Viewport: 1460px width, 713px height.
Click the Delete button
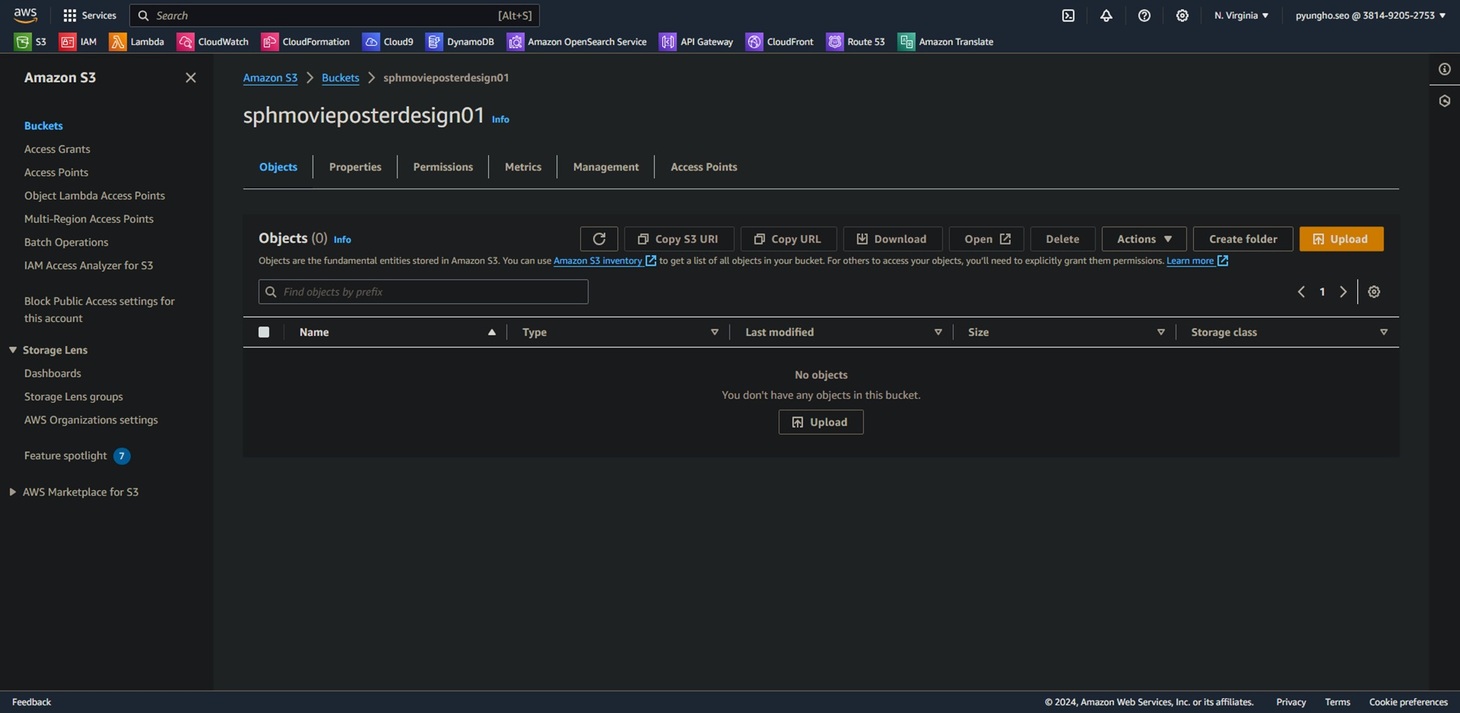pos(1062,239)
